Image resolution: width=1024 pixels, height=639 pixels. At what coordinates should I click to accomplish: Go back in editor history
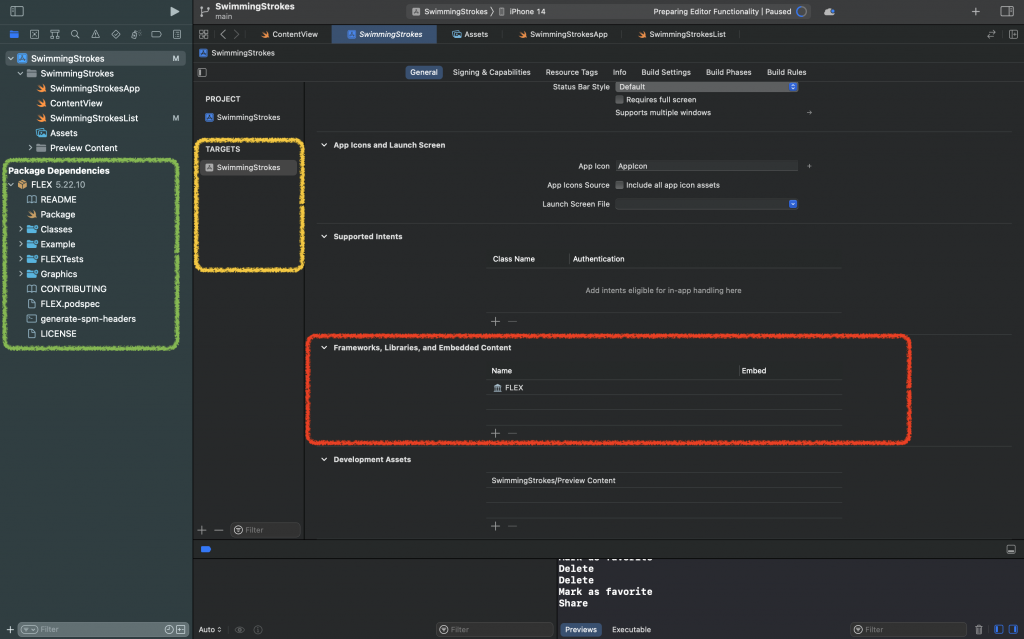click(223, 34)
